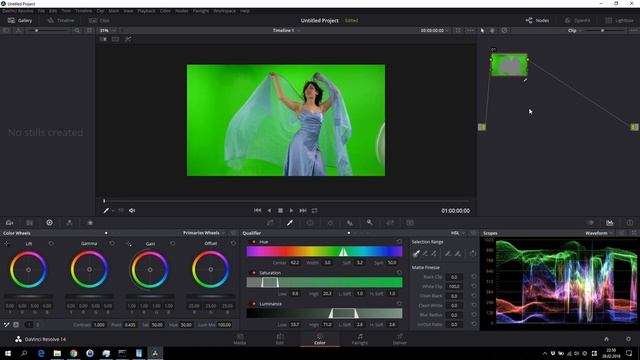This screenshot has width=640, height=360.
Task: Click the Saturation range bar
Action: click(x=324, y=282)
